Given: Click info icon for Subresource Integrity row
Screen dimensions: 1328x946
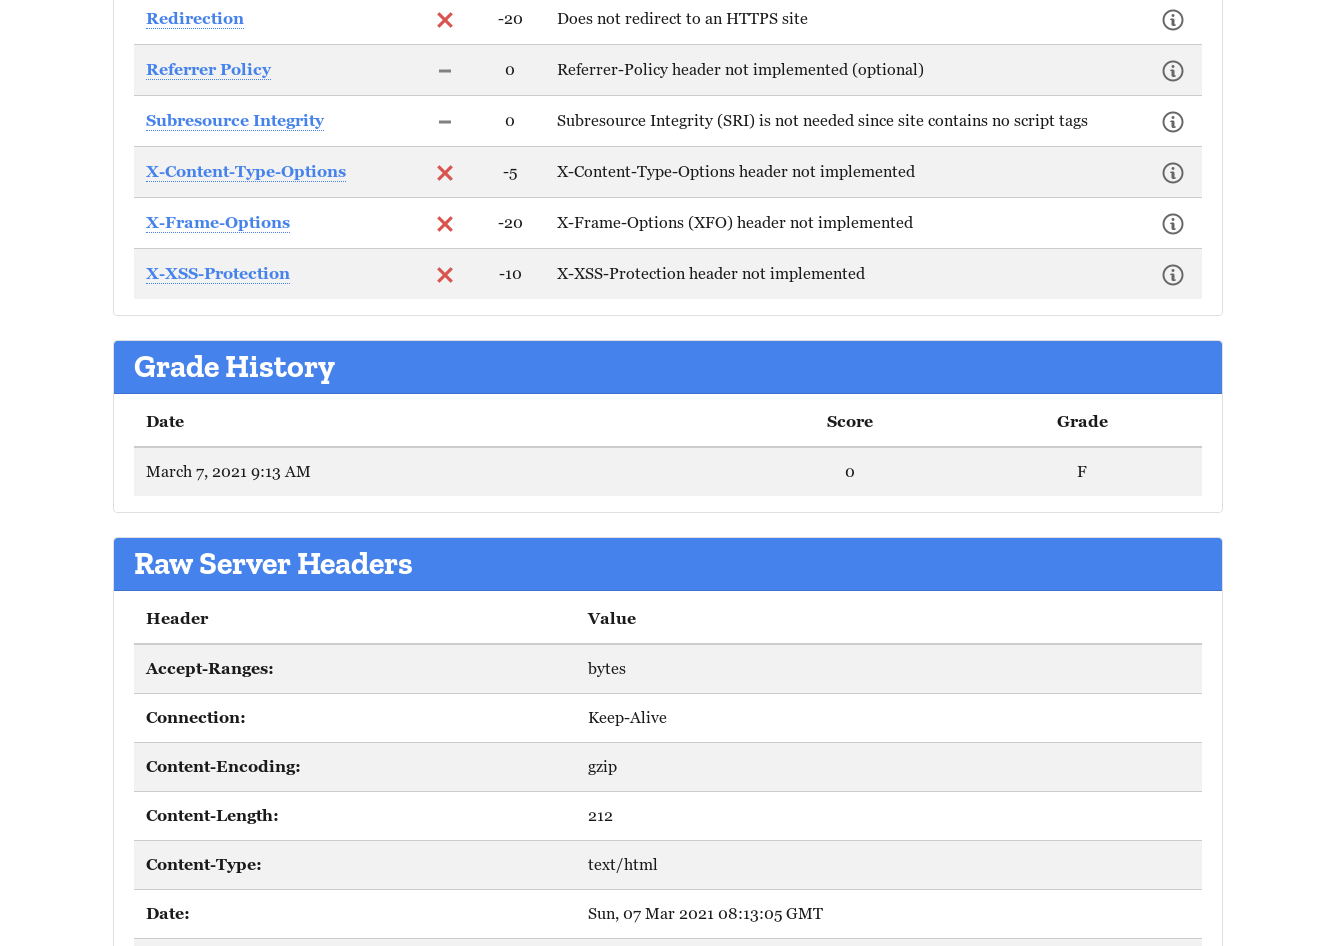Looking at the screenshot, I should [x=1172, y=122].
